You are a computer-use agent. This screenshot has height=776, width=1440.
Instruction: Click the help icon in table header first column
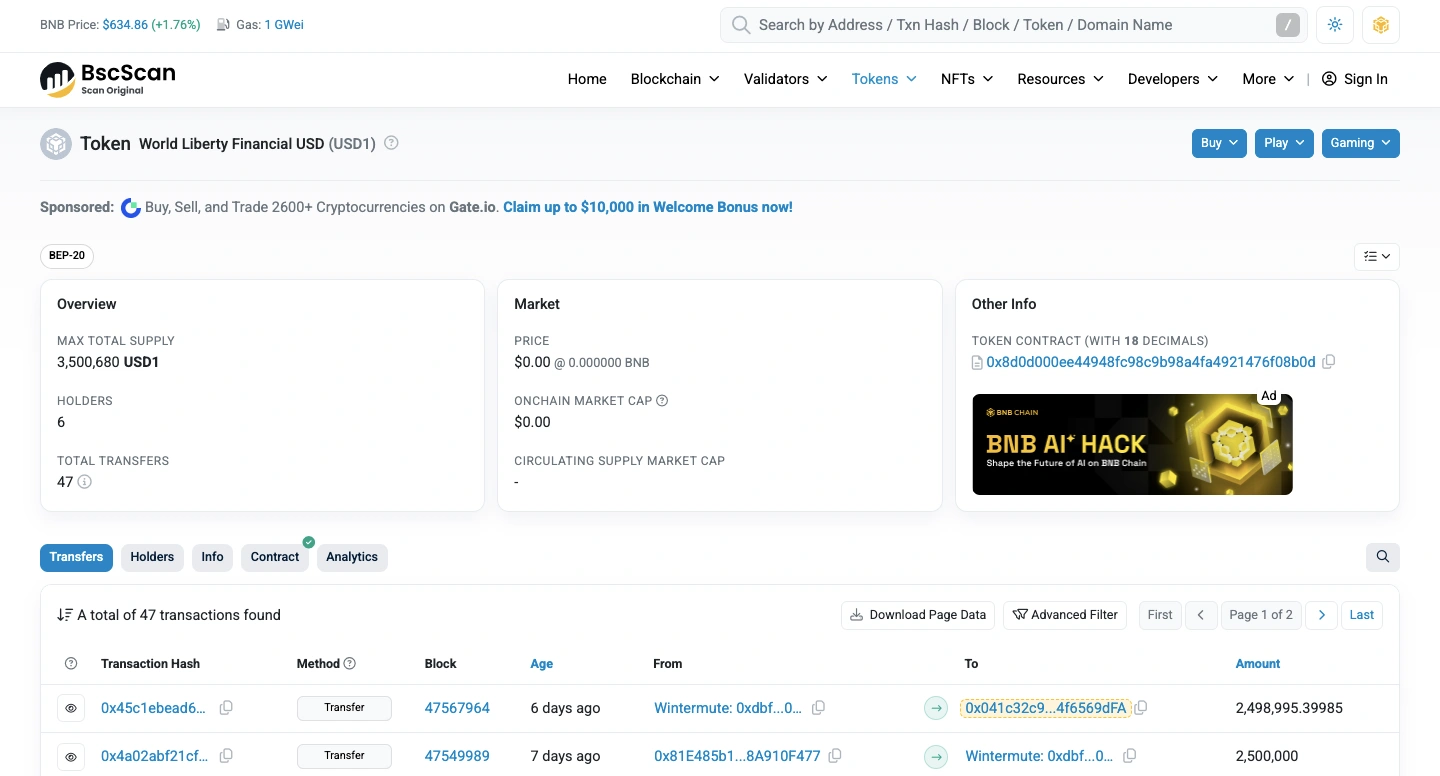pyautogui.click(x=71, y=664)
